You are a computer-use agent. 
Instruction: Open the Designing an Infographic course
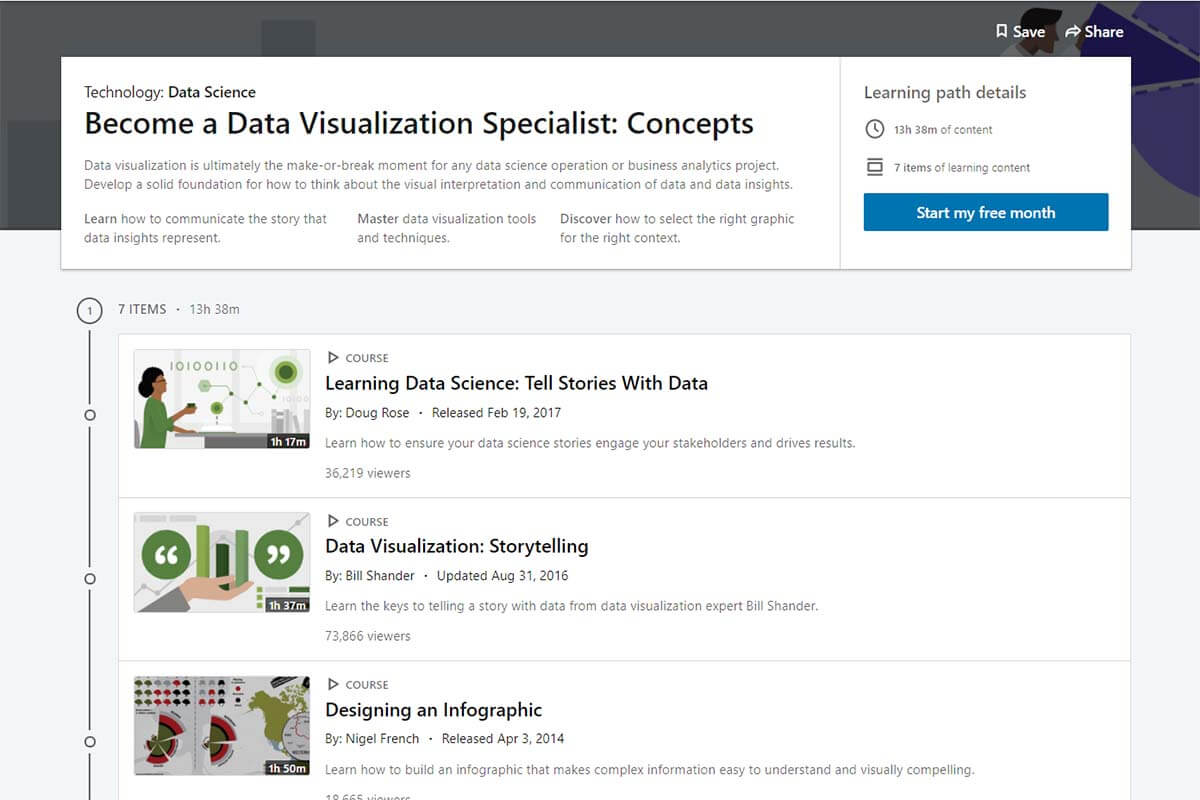(433, 710)
